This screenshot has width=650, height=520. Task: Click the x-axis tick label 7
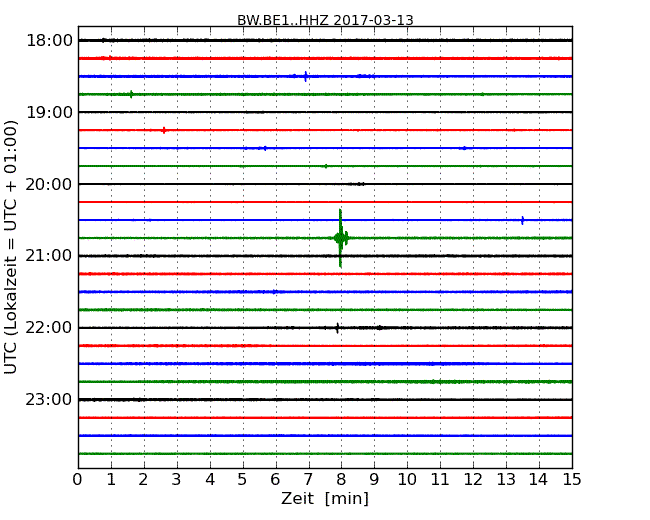[x=308, y=479]
